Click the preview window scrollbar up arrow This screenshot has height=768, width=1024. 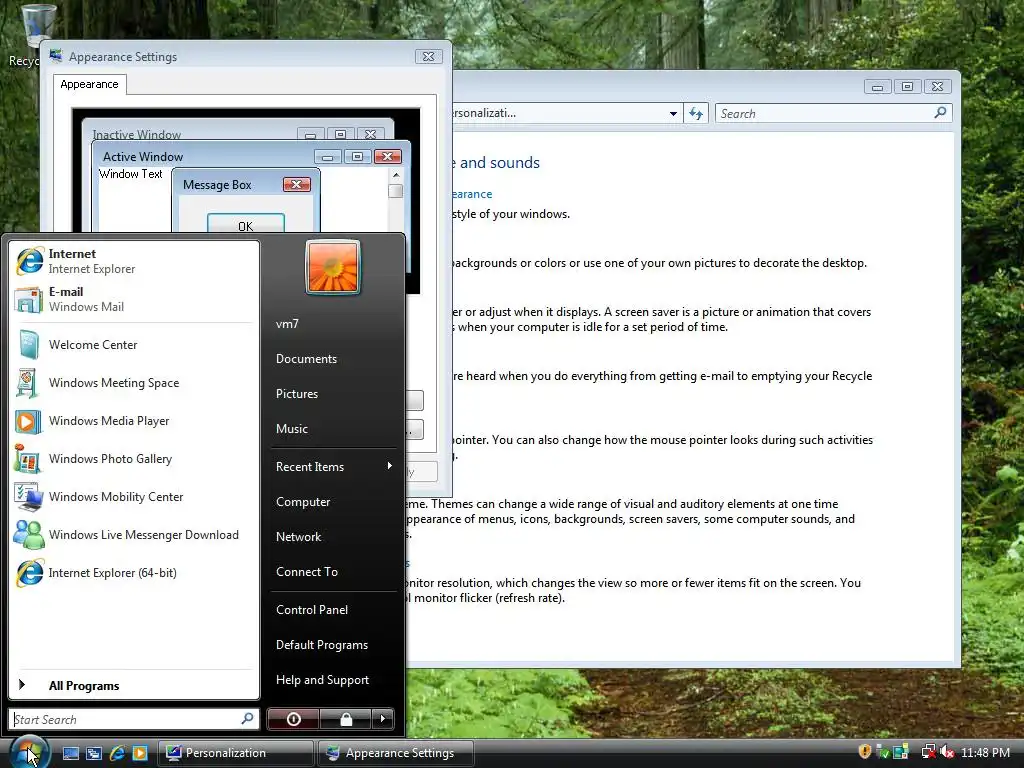point(396,175)
